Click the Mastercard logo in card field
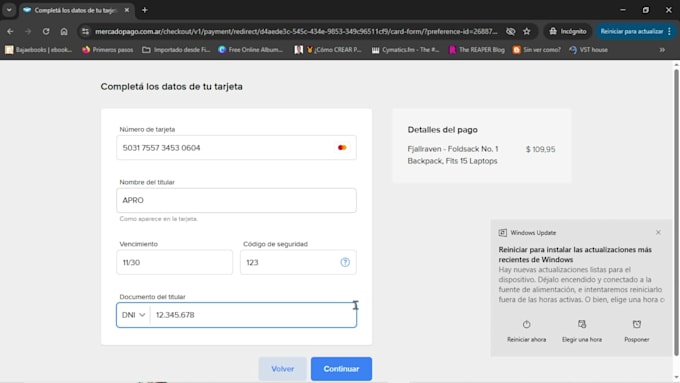680x383 pixels. click(x=342, y=147)
